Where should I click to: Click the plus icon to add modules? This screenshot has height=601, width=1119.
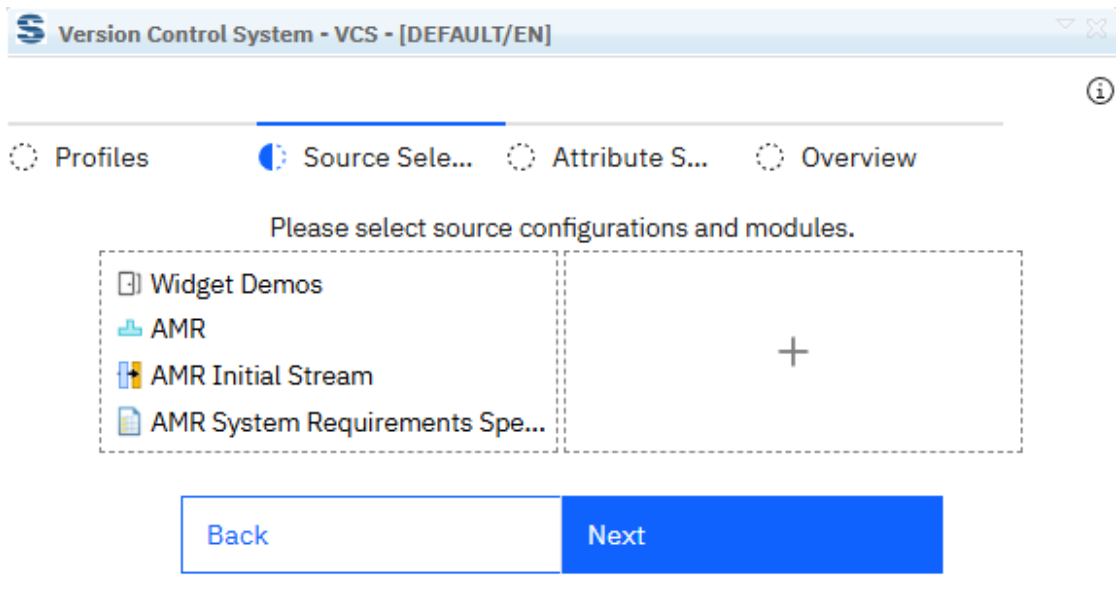click(x=793, y=352)
